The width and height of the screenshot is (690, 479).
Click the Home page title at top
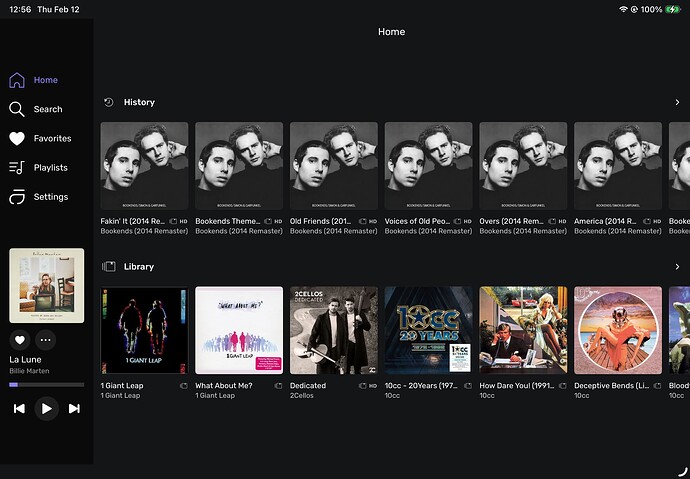pos(392,32)
